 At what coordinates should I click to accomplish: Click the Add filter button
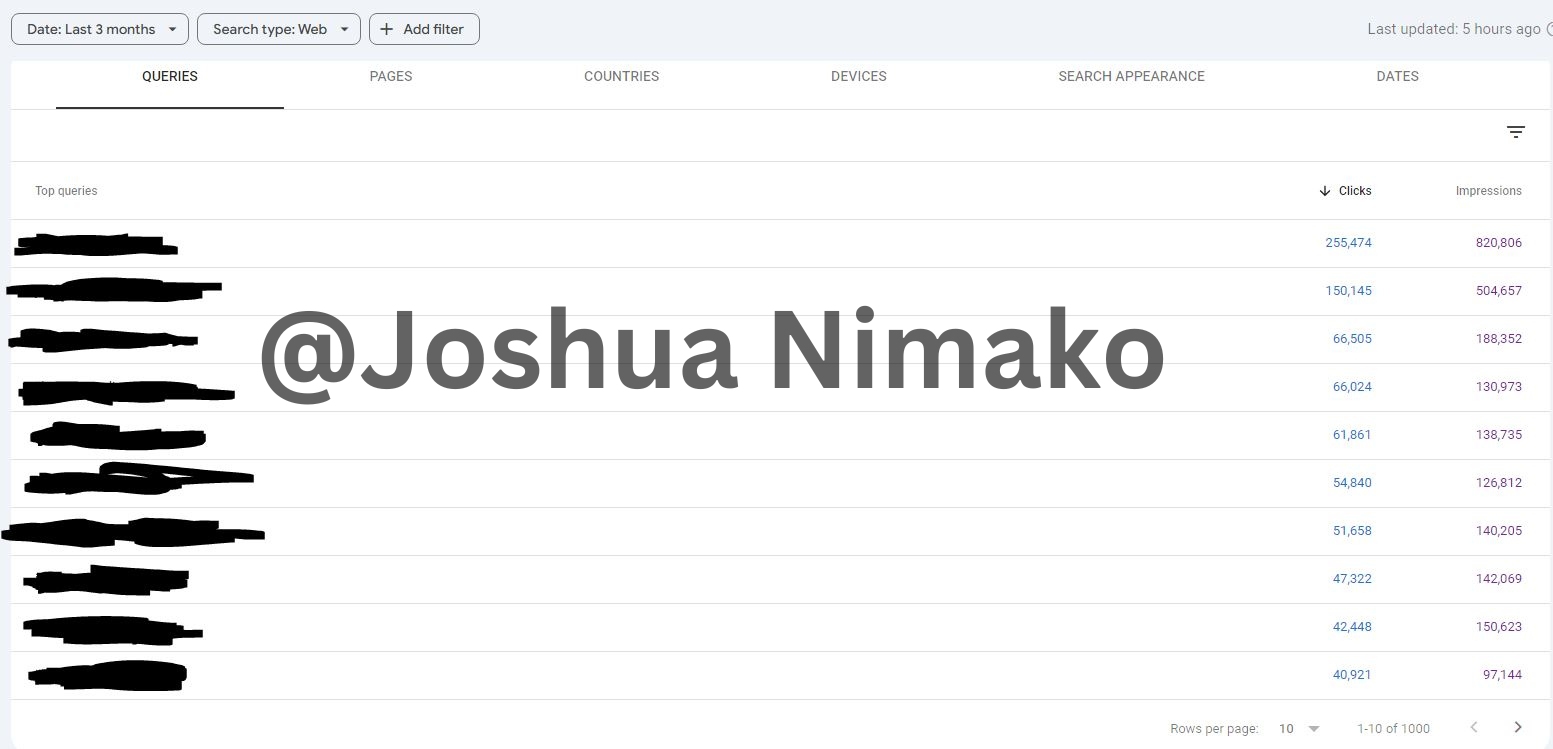coord(424,29)
